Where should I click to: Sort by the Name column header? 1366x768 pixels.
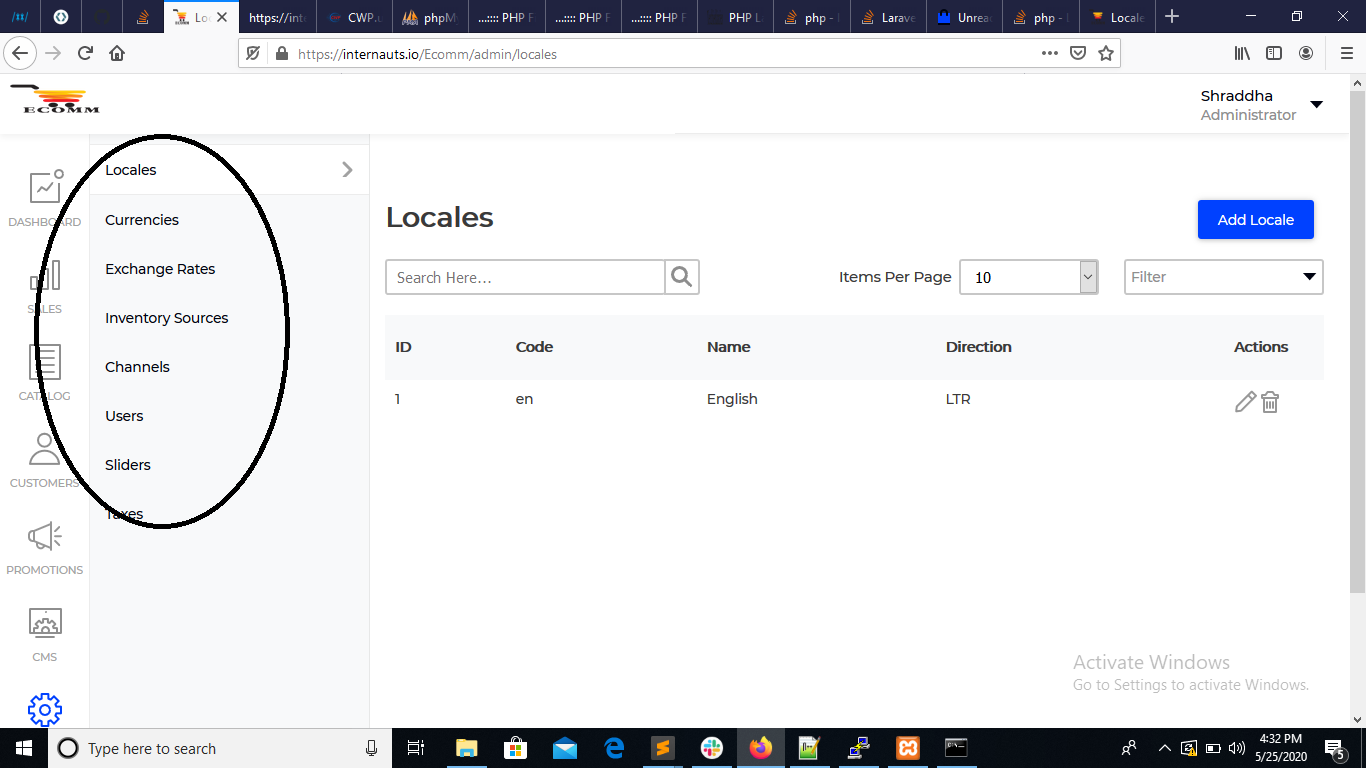(x=729, y=347)
